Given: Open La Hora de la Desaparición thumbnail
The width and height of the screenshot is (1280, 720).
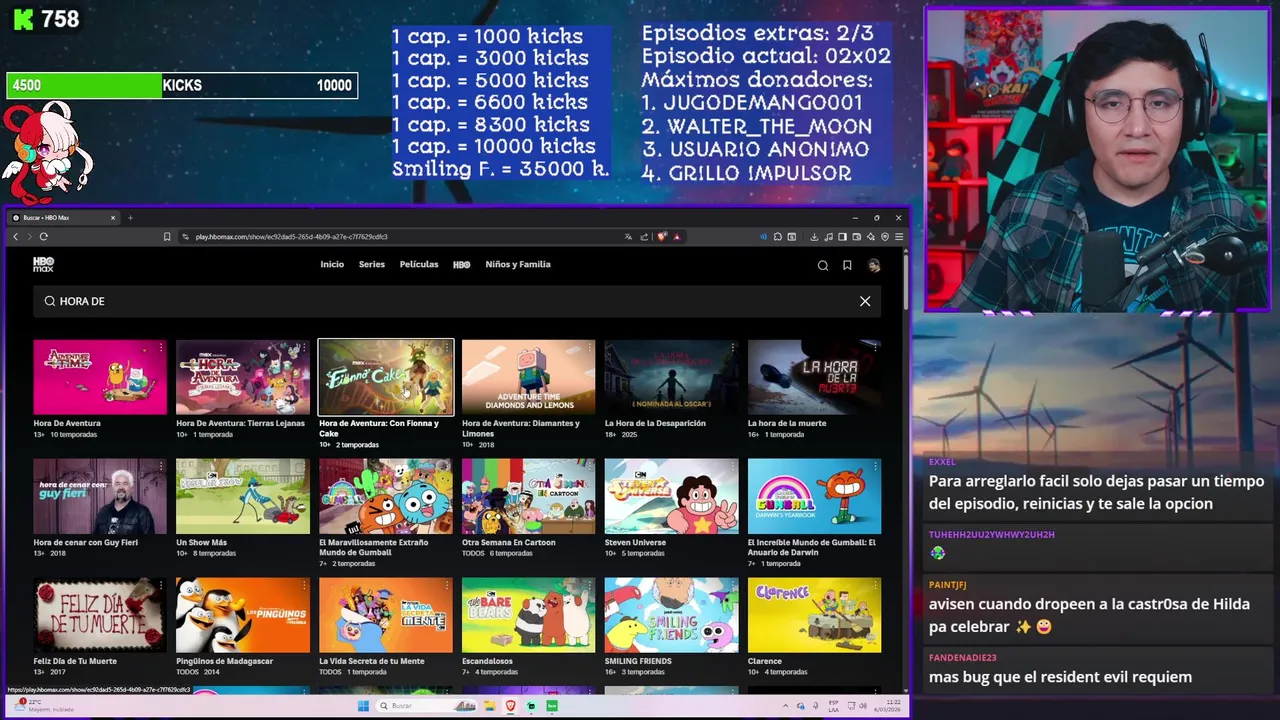Looking at the screenshot, I should click(x=672, y=377).
